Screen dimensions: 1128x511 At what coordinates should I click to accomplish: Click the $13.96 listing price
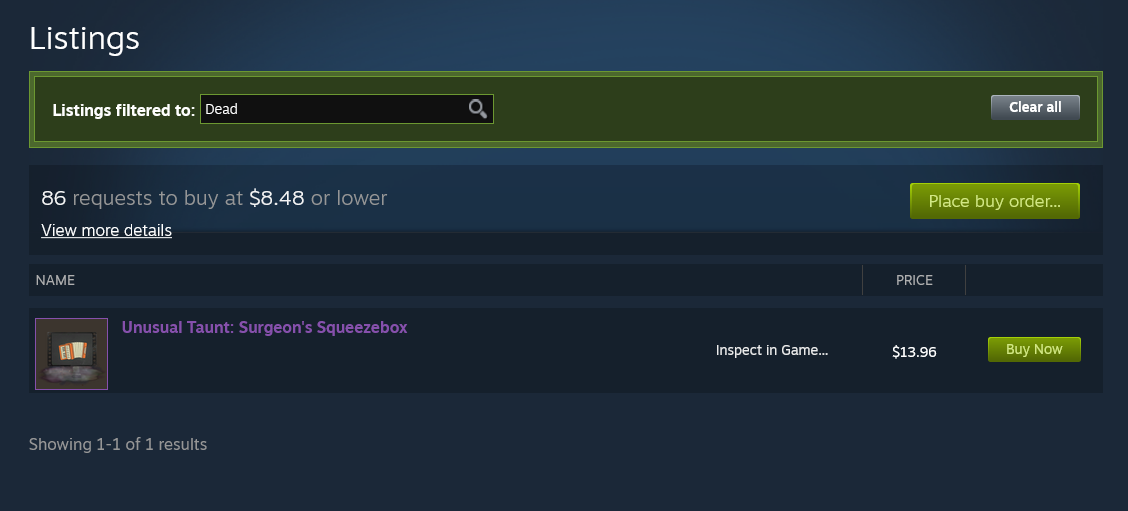914,352
